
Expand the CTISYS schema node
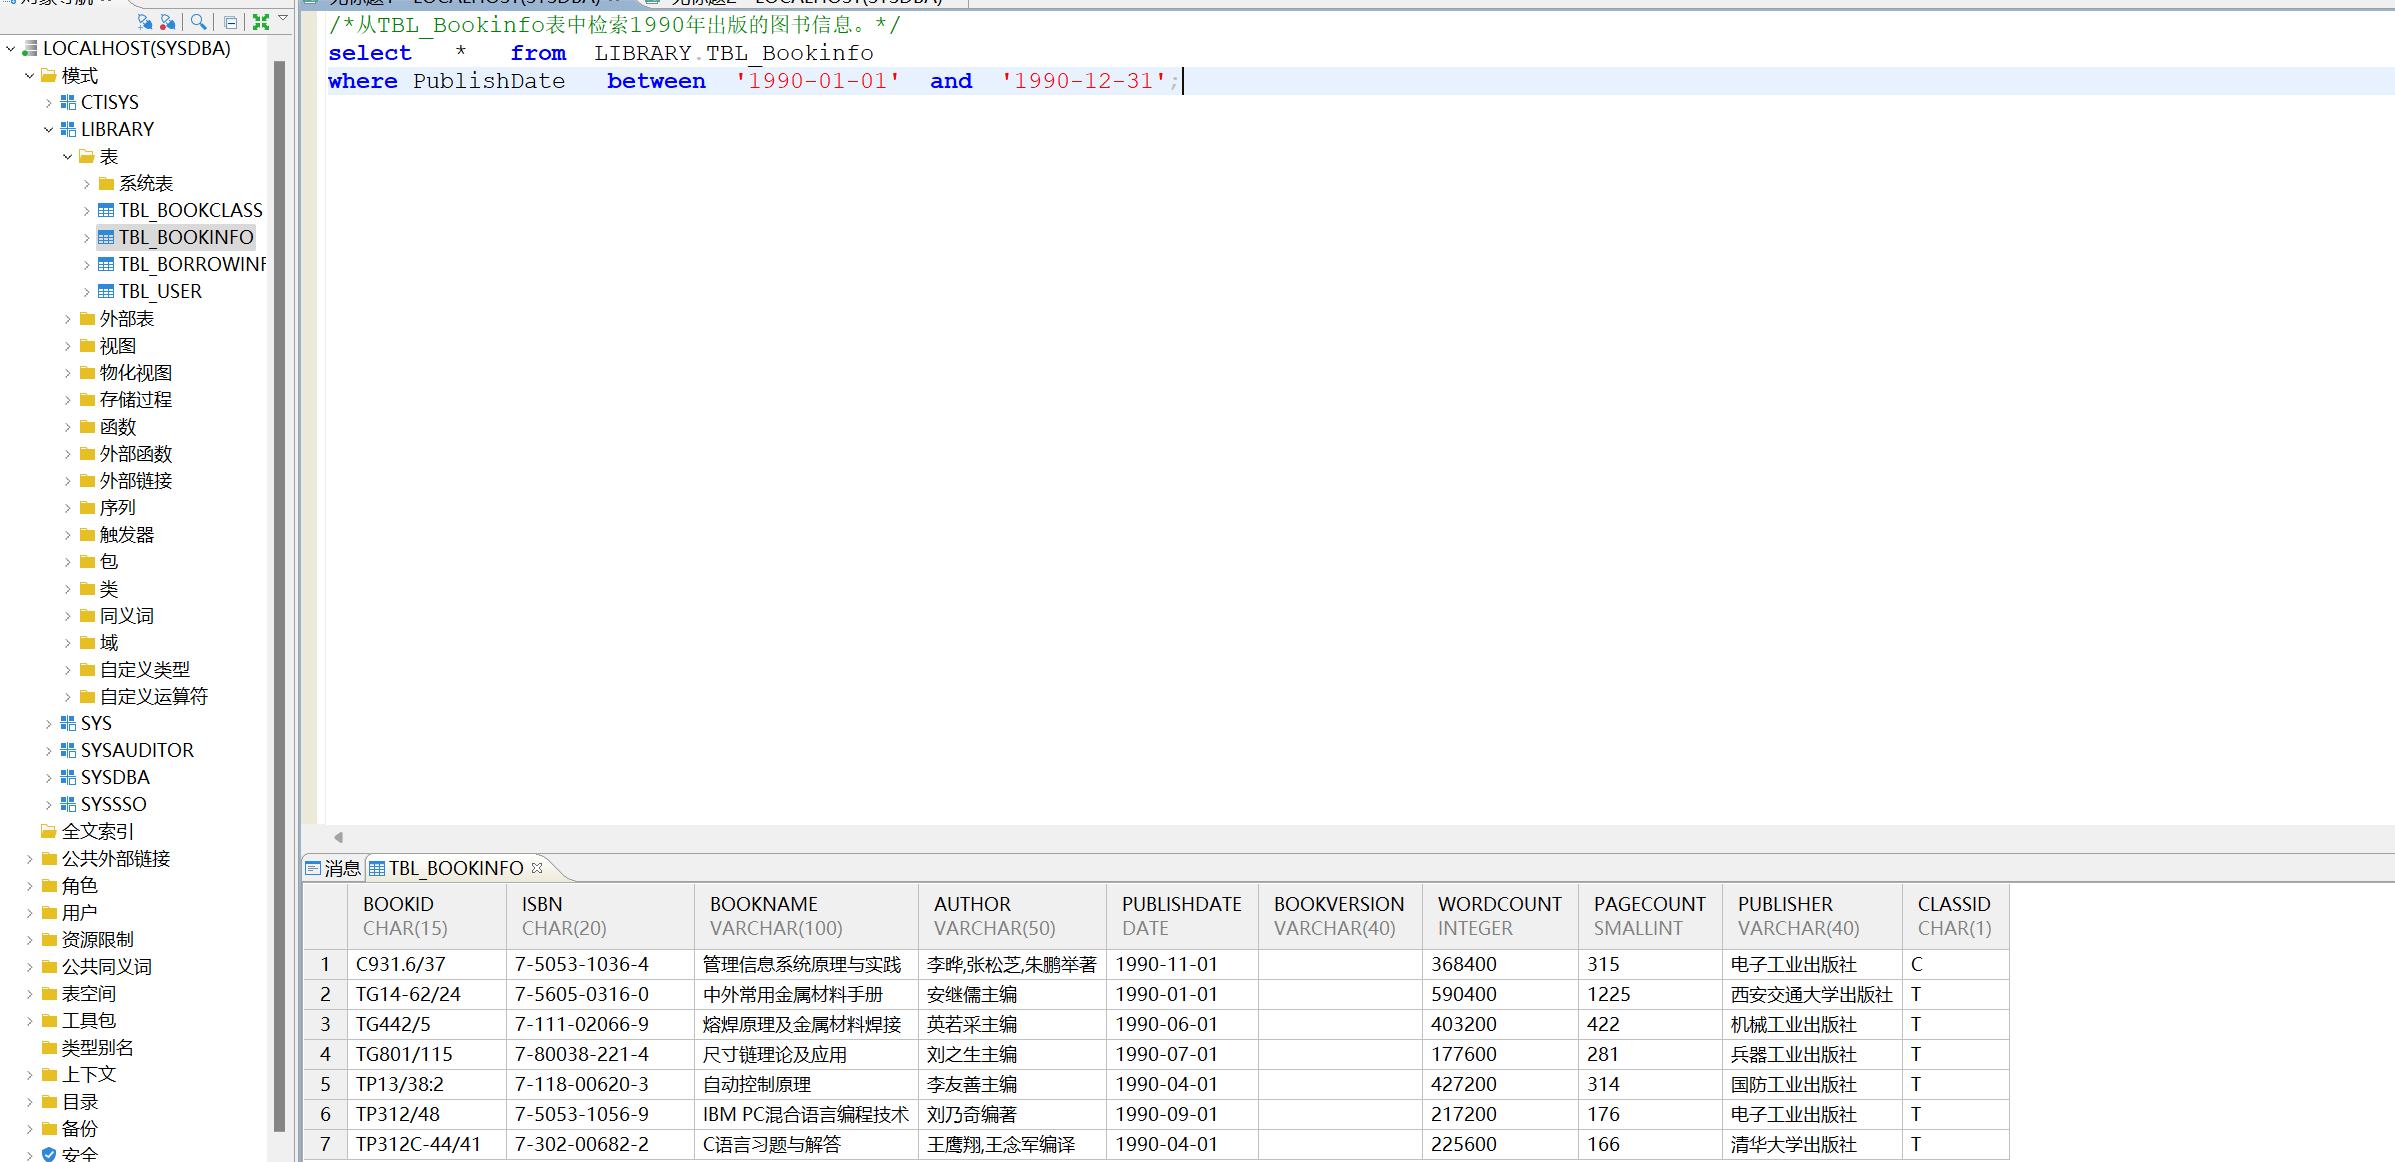pyautogui.click(x=48, y=102)
